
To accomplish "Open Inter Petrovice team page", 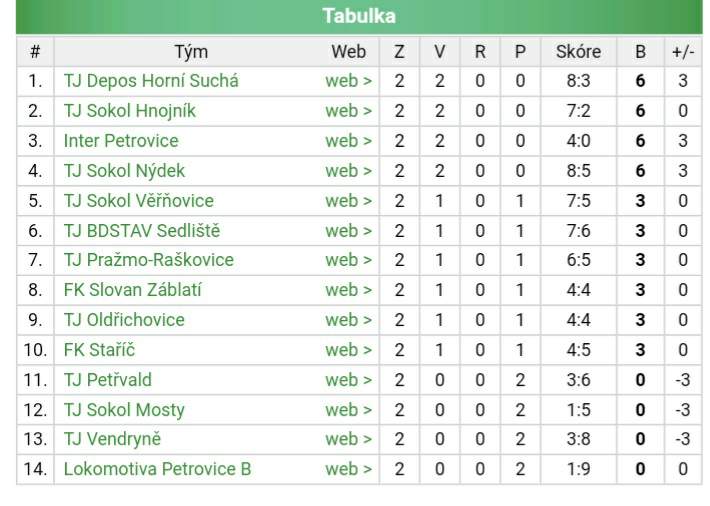I will (x=120, y=141).
